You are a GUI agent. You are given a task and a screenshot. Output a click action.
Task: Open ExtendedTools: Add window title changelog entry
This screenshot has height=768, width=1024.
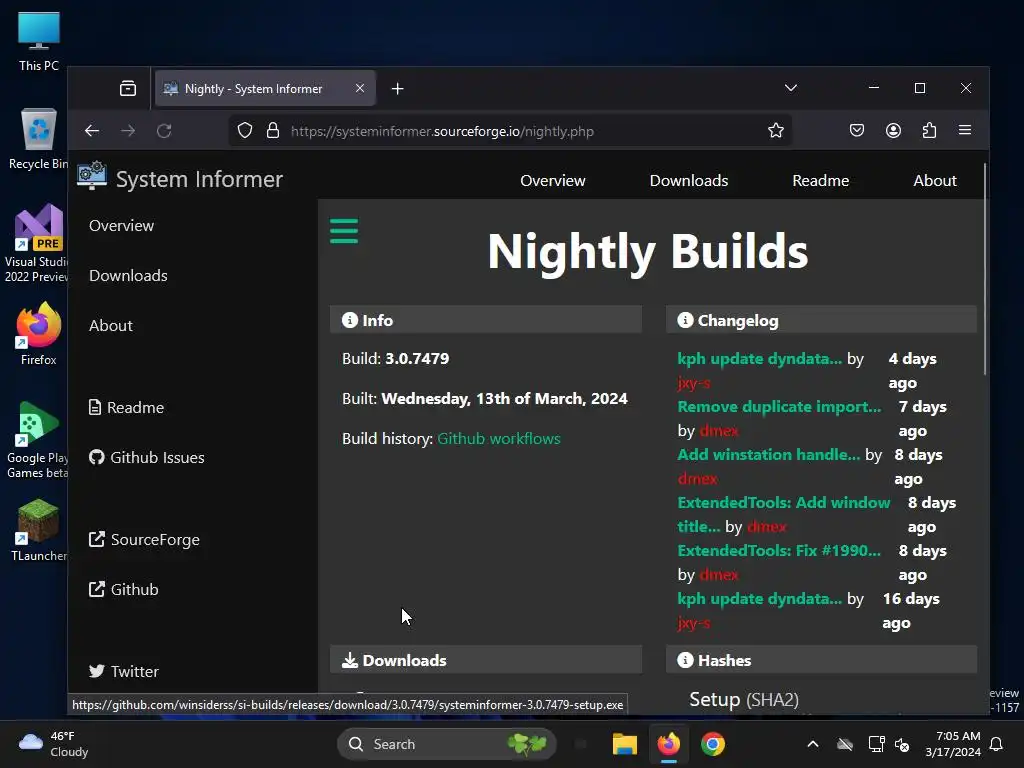click(784, 515)
